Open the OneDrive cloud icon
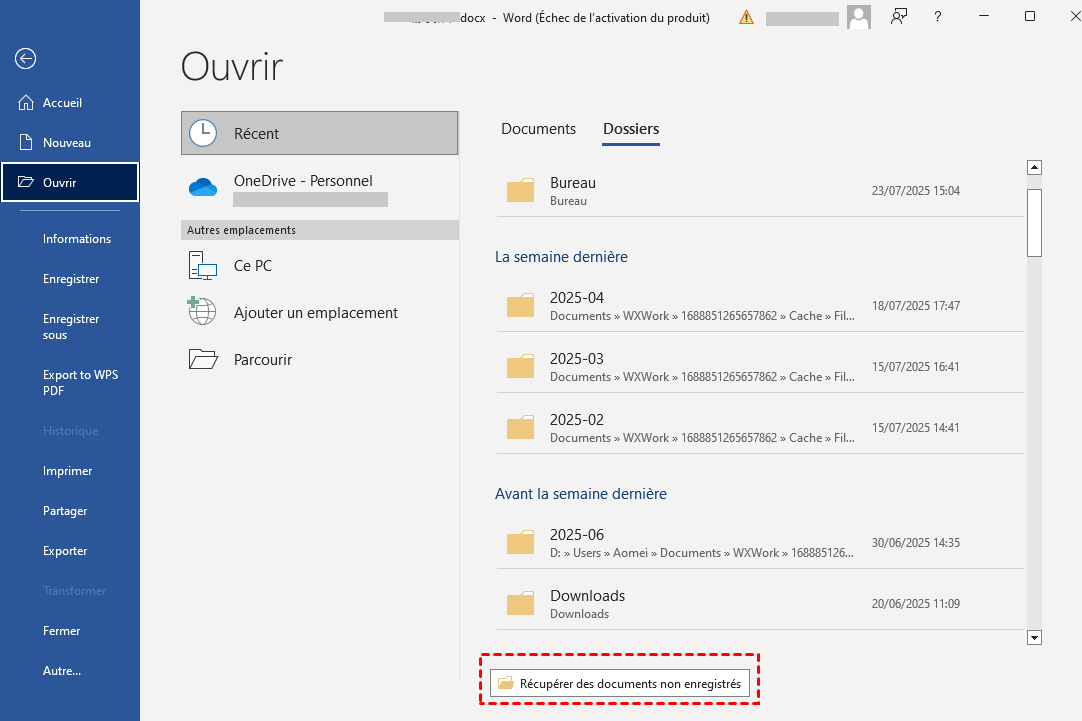This screenshot has height=721, width=1082. click(203, 187)
